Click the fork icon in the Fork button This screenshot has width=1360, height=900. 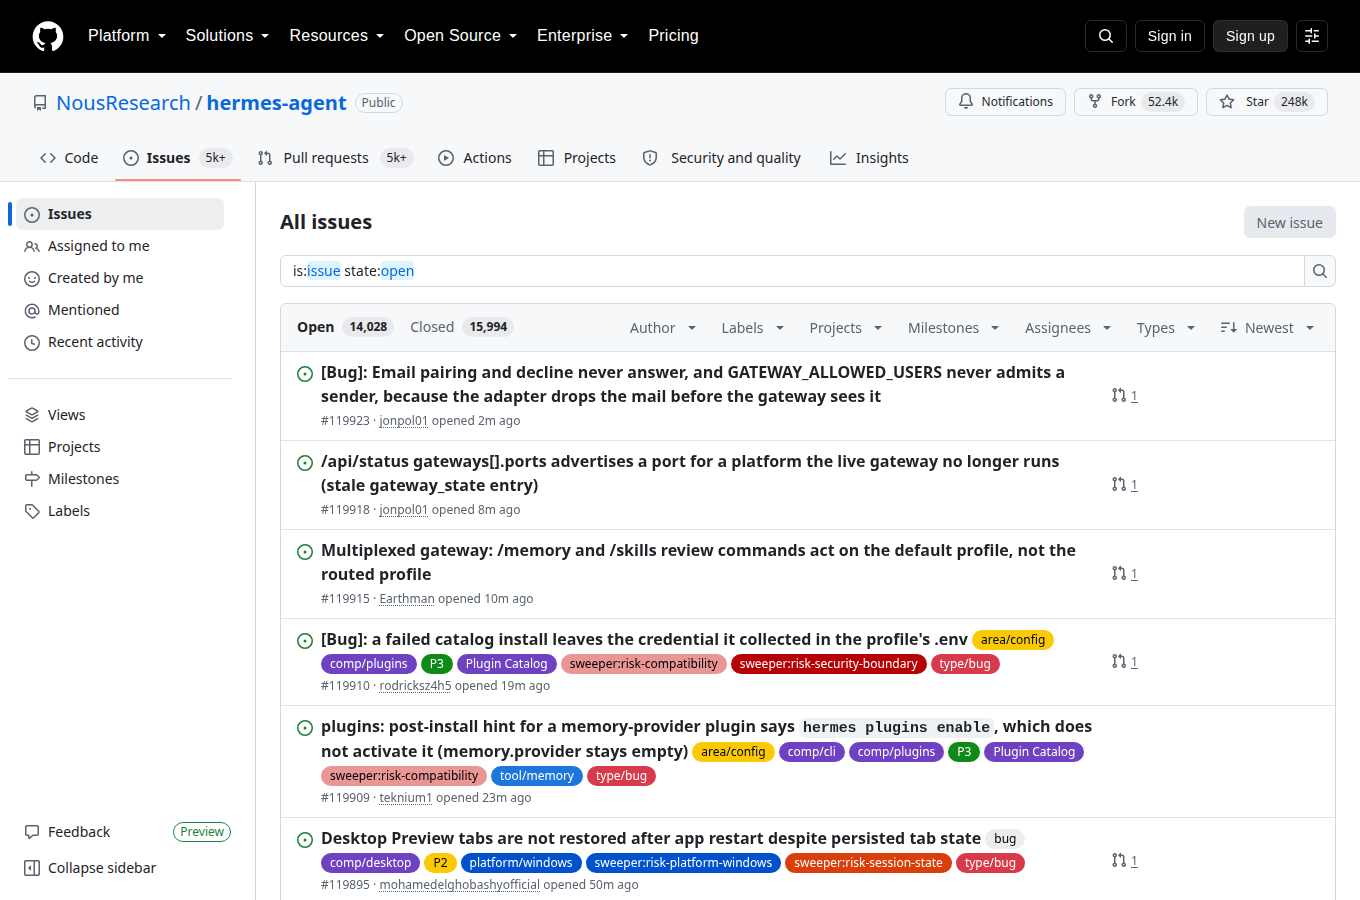1095,101
